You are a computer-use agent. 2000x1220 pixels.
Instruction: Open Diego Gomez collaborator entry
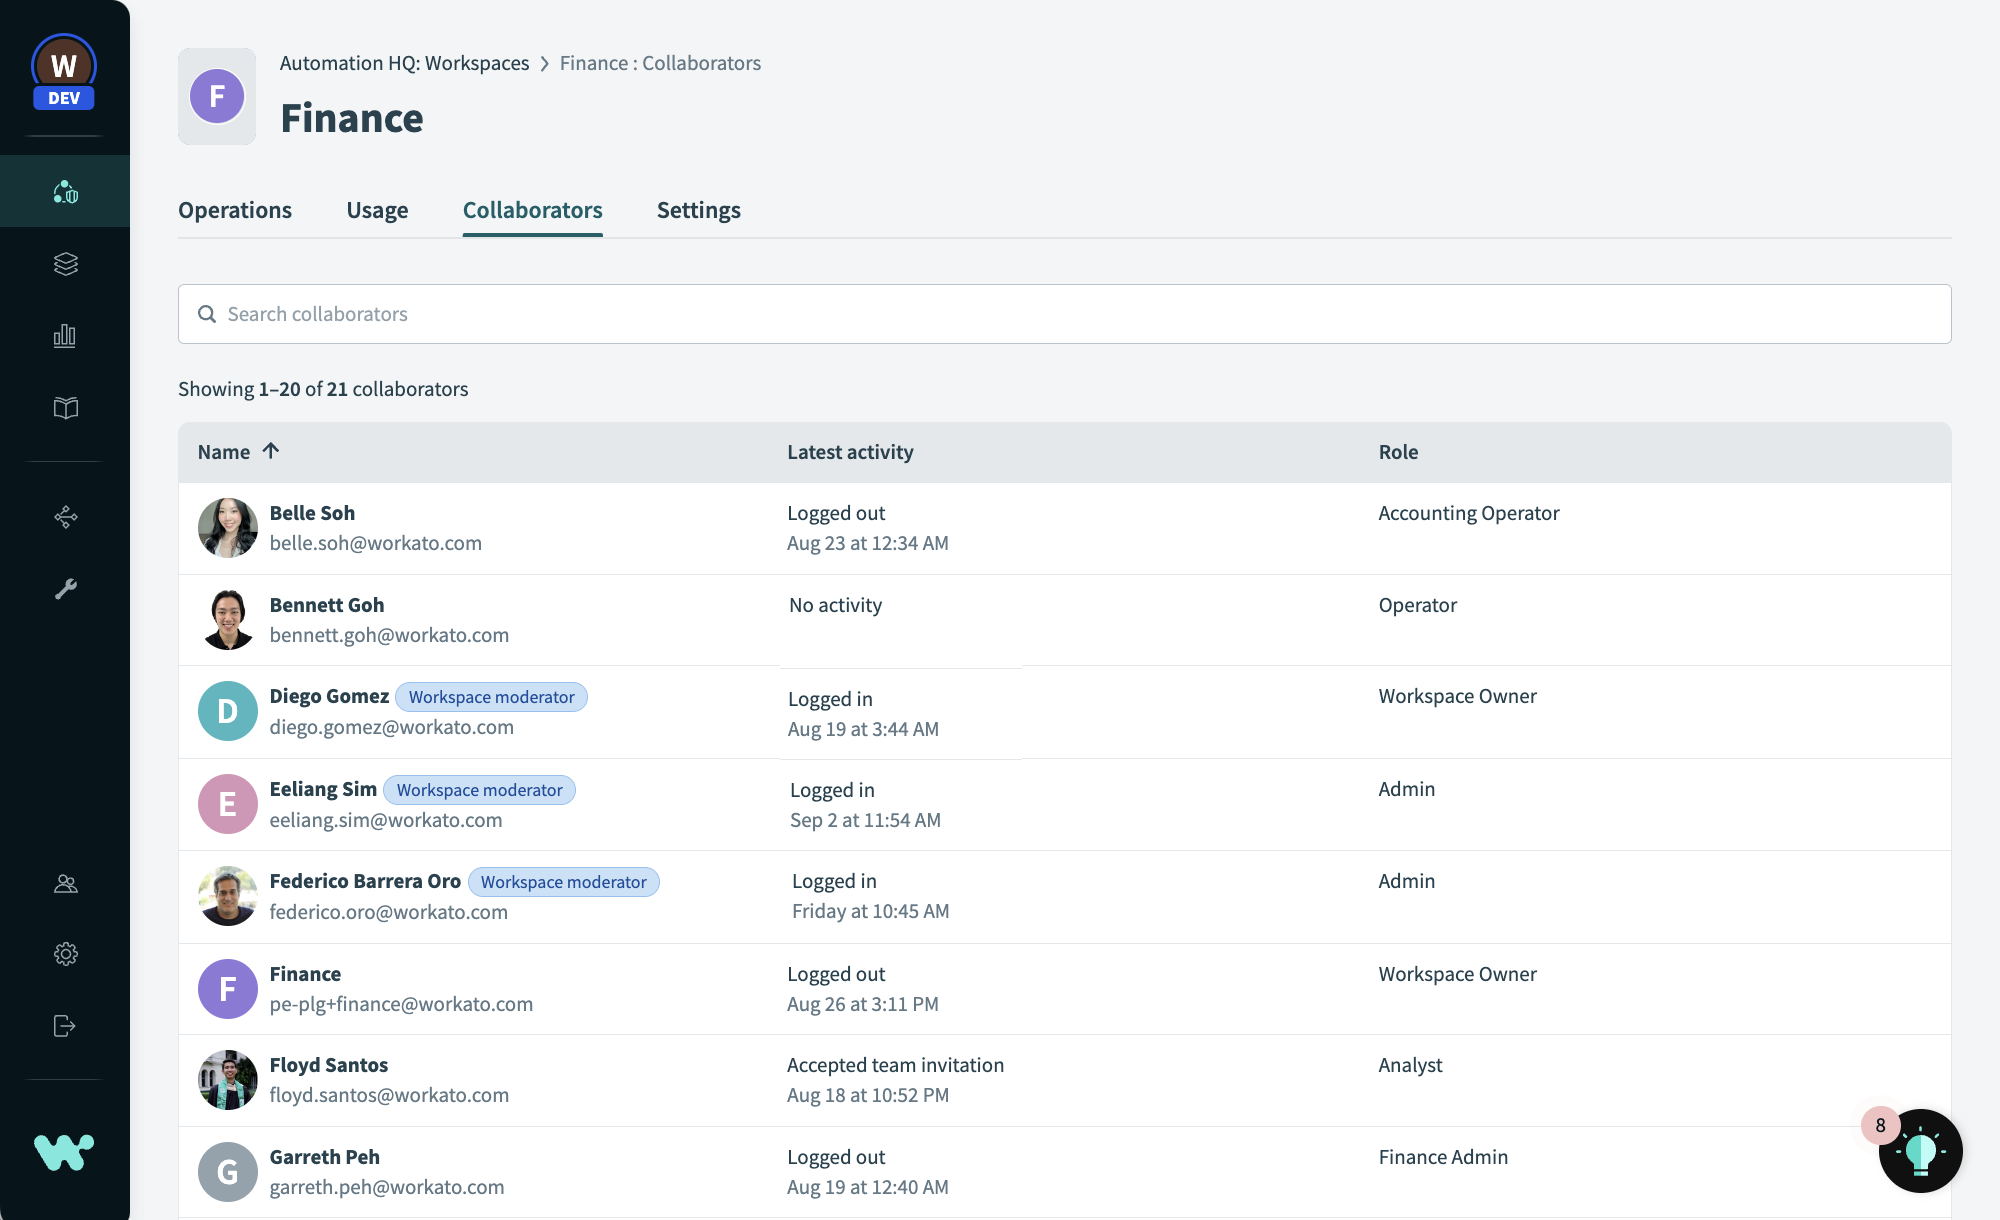point(329,696)
